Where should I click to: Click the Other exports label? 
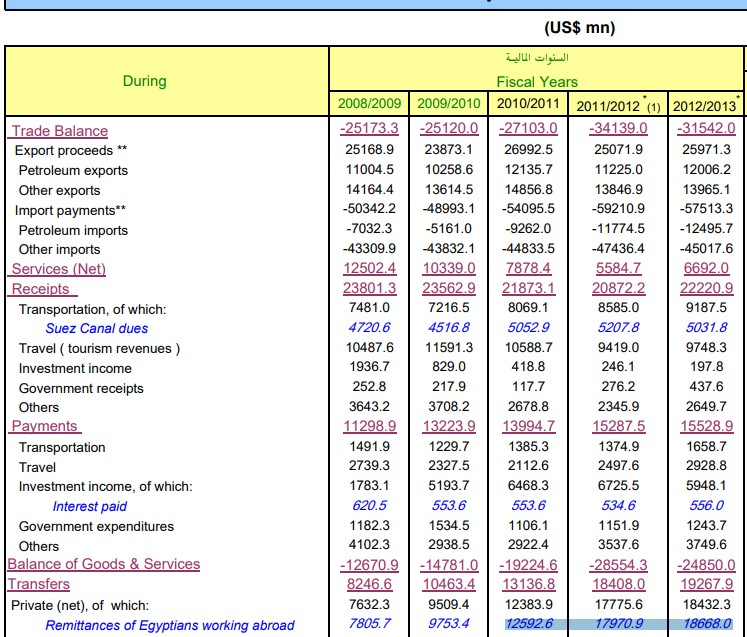pyautogui.click(x=60, y=190)
